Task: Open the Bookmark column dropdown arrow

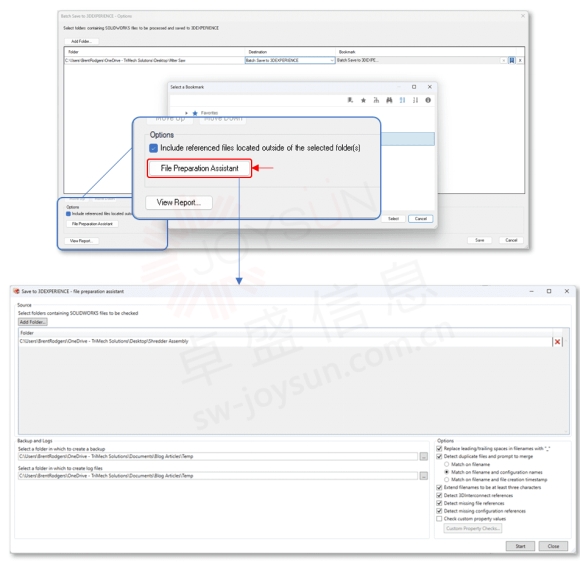Action: click(x=503, y=60)
